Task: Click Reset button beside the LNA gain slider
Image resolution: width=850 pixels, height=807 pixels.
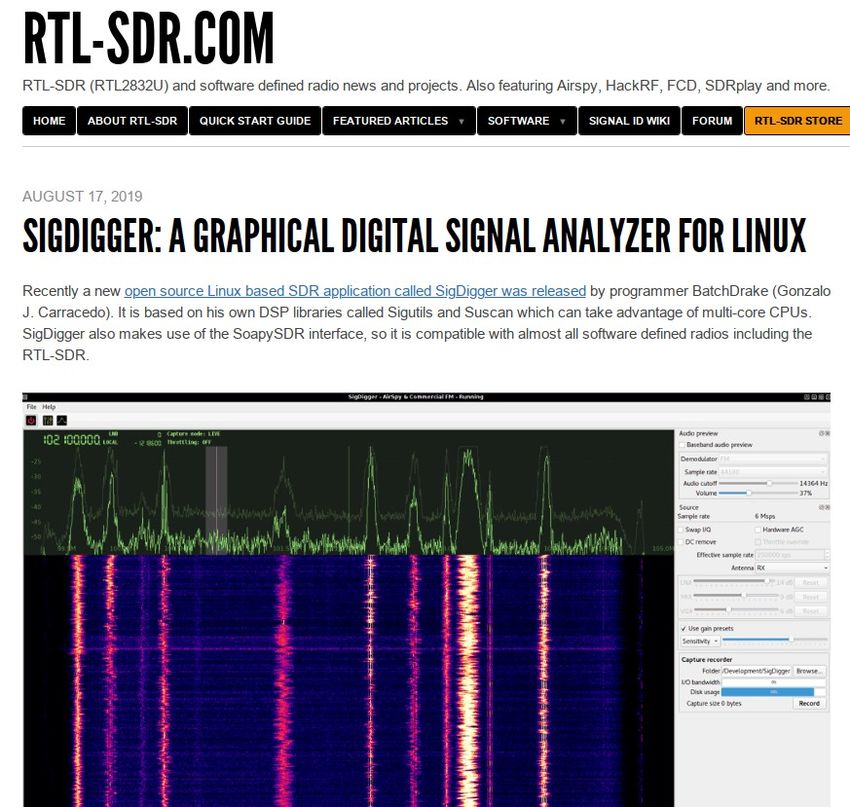Action: (x=810, y=582)
